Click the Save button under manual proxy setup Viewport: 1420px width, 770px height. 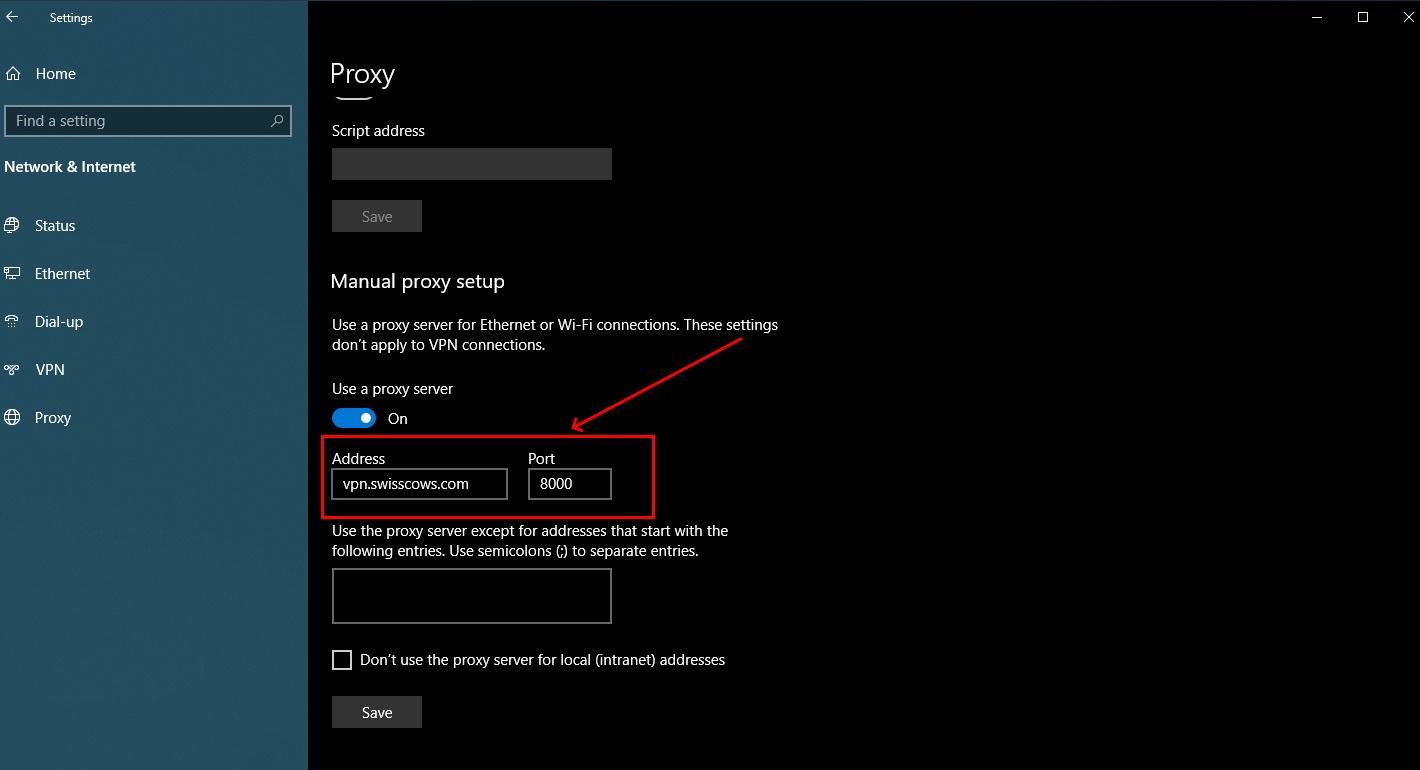[377, 712]
